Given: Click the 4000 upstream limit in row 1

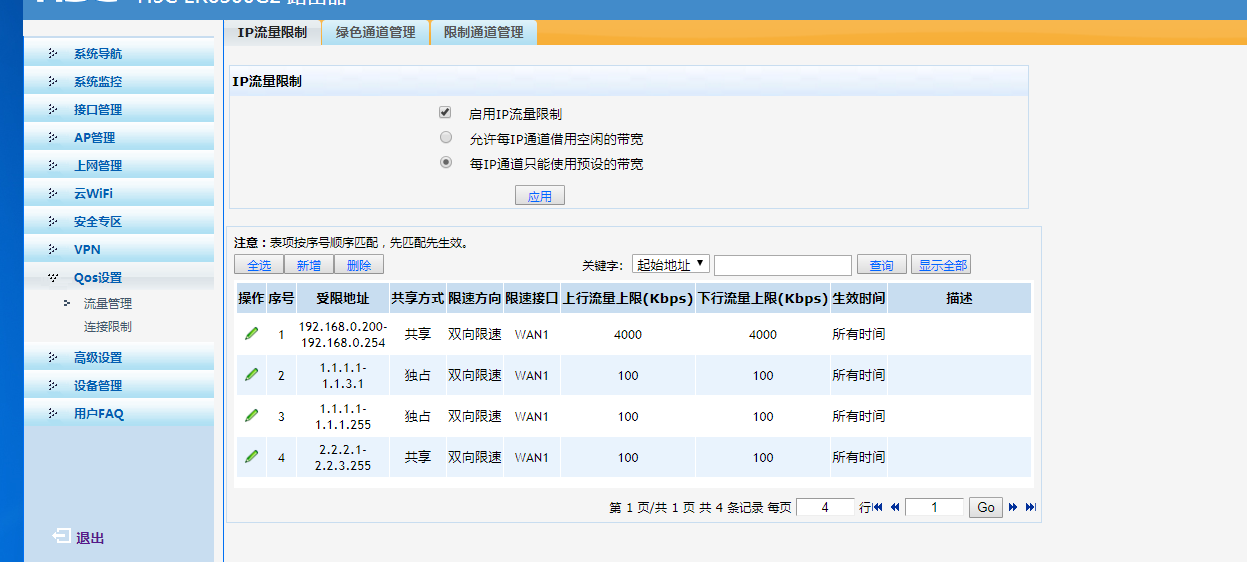Looking at the screenshot, I should click(628, 335).
